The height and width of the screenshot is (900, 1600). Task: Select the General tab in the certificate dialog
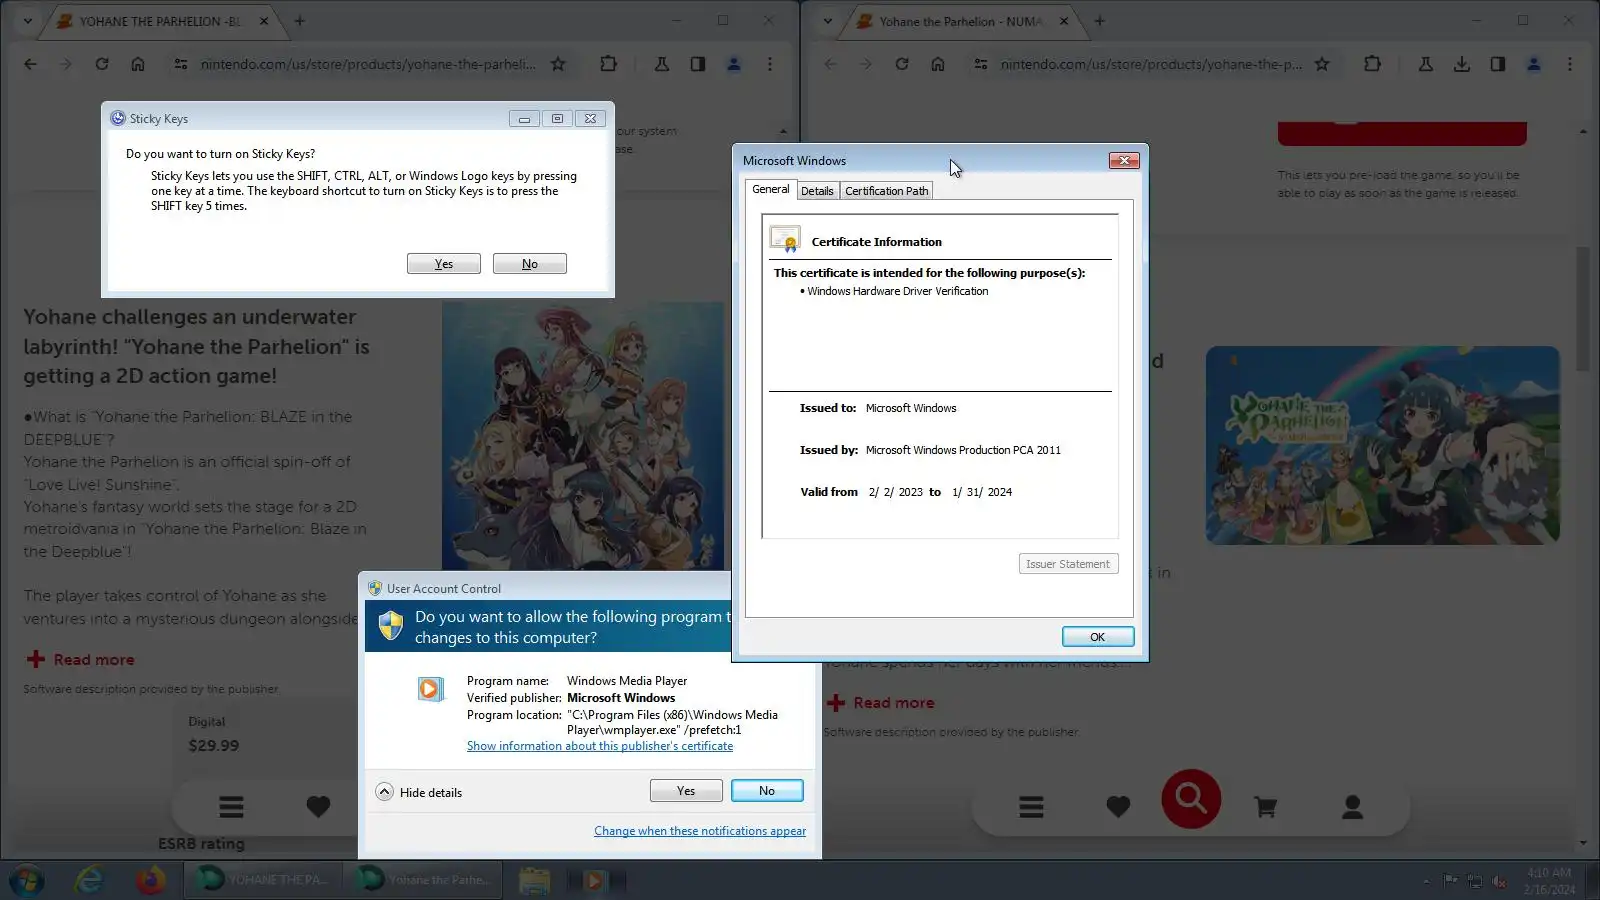point(770,189)
